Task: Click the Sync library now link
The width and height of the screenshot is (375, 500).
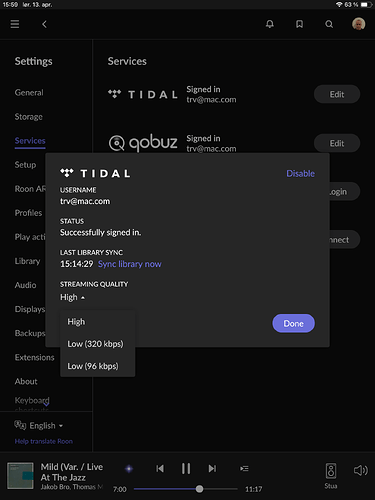Action: (130, 264)
